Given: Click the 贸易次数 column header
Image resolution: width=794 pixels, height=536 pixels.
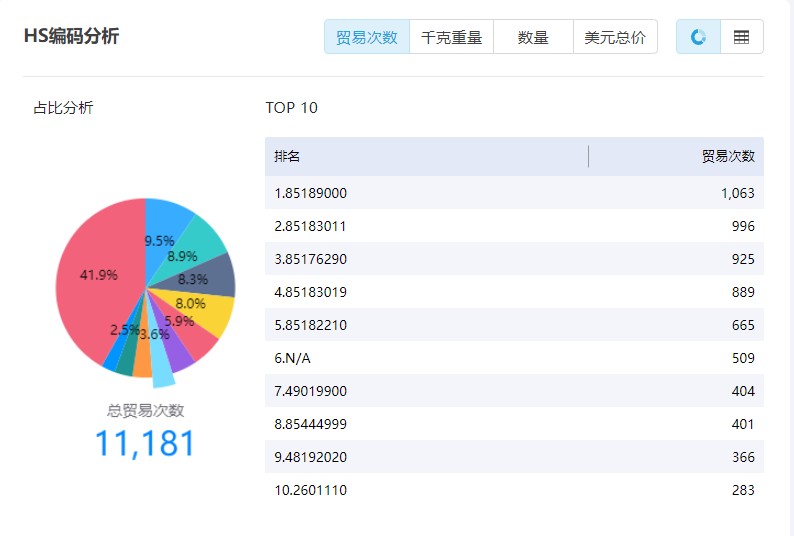Looking at the screenshot, I should (x=728, y=156).
